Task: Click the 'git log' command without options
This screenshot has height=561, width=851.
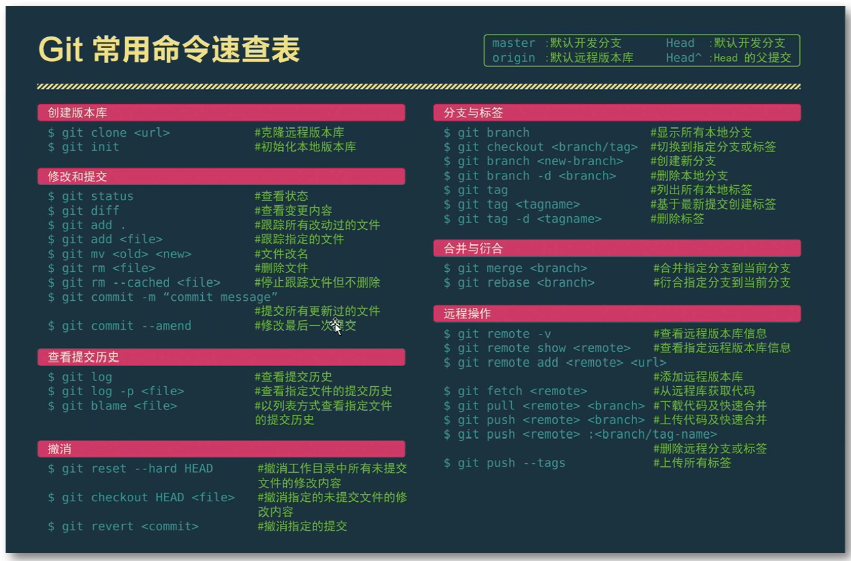Action: tap(80, 377)
